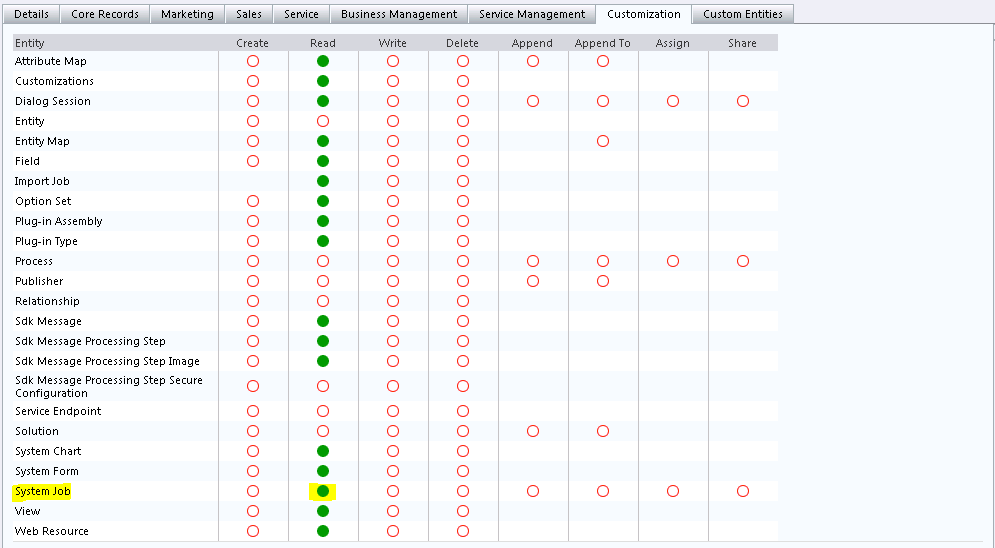Screen dimensions: 995x548
Task: Click the Entity column header
Action: tap(30, 43)
